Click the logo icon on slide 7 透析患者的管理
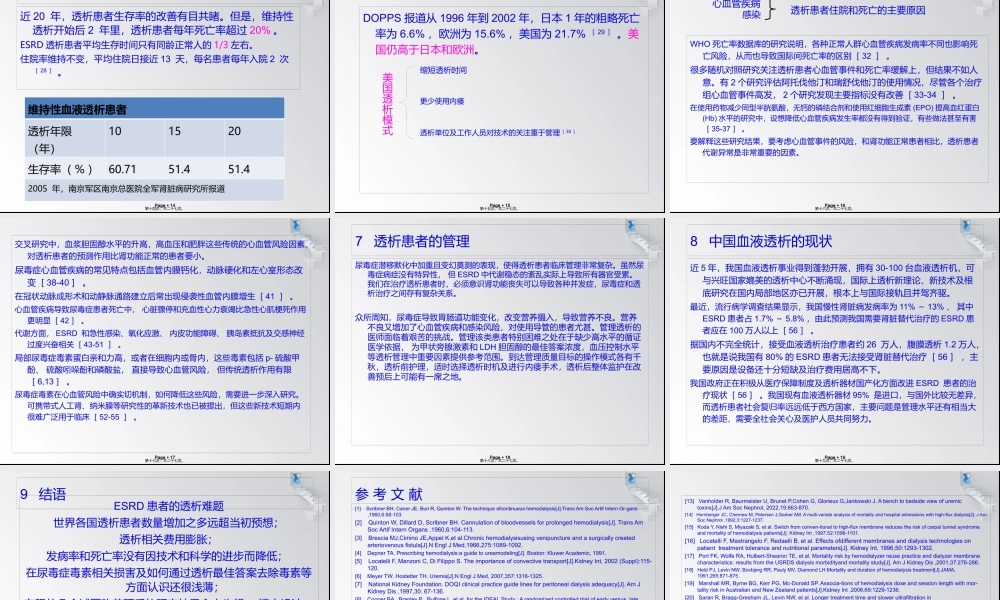 coord(630,225)
